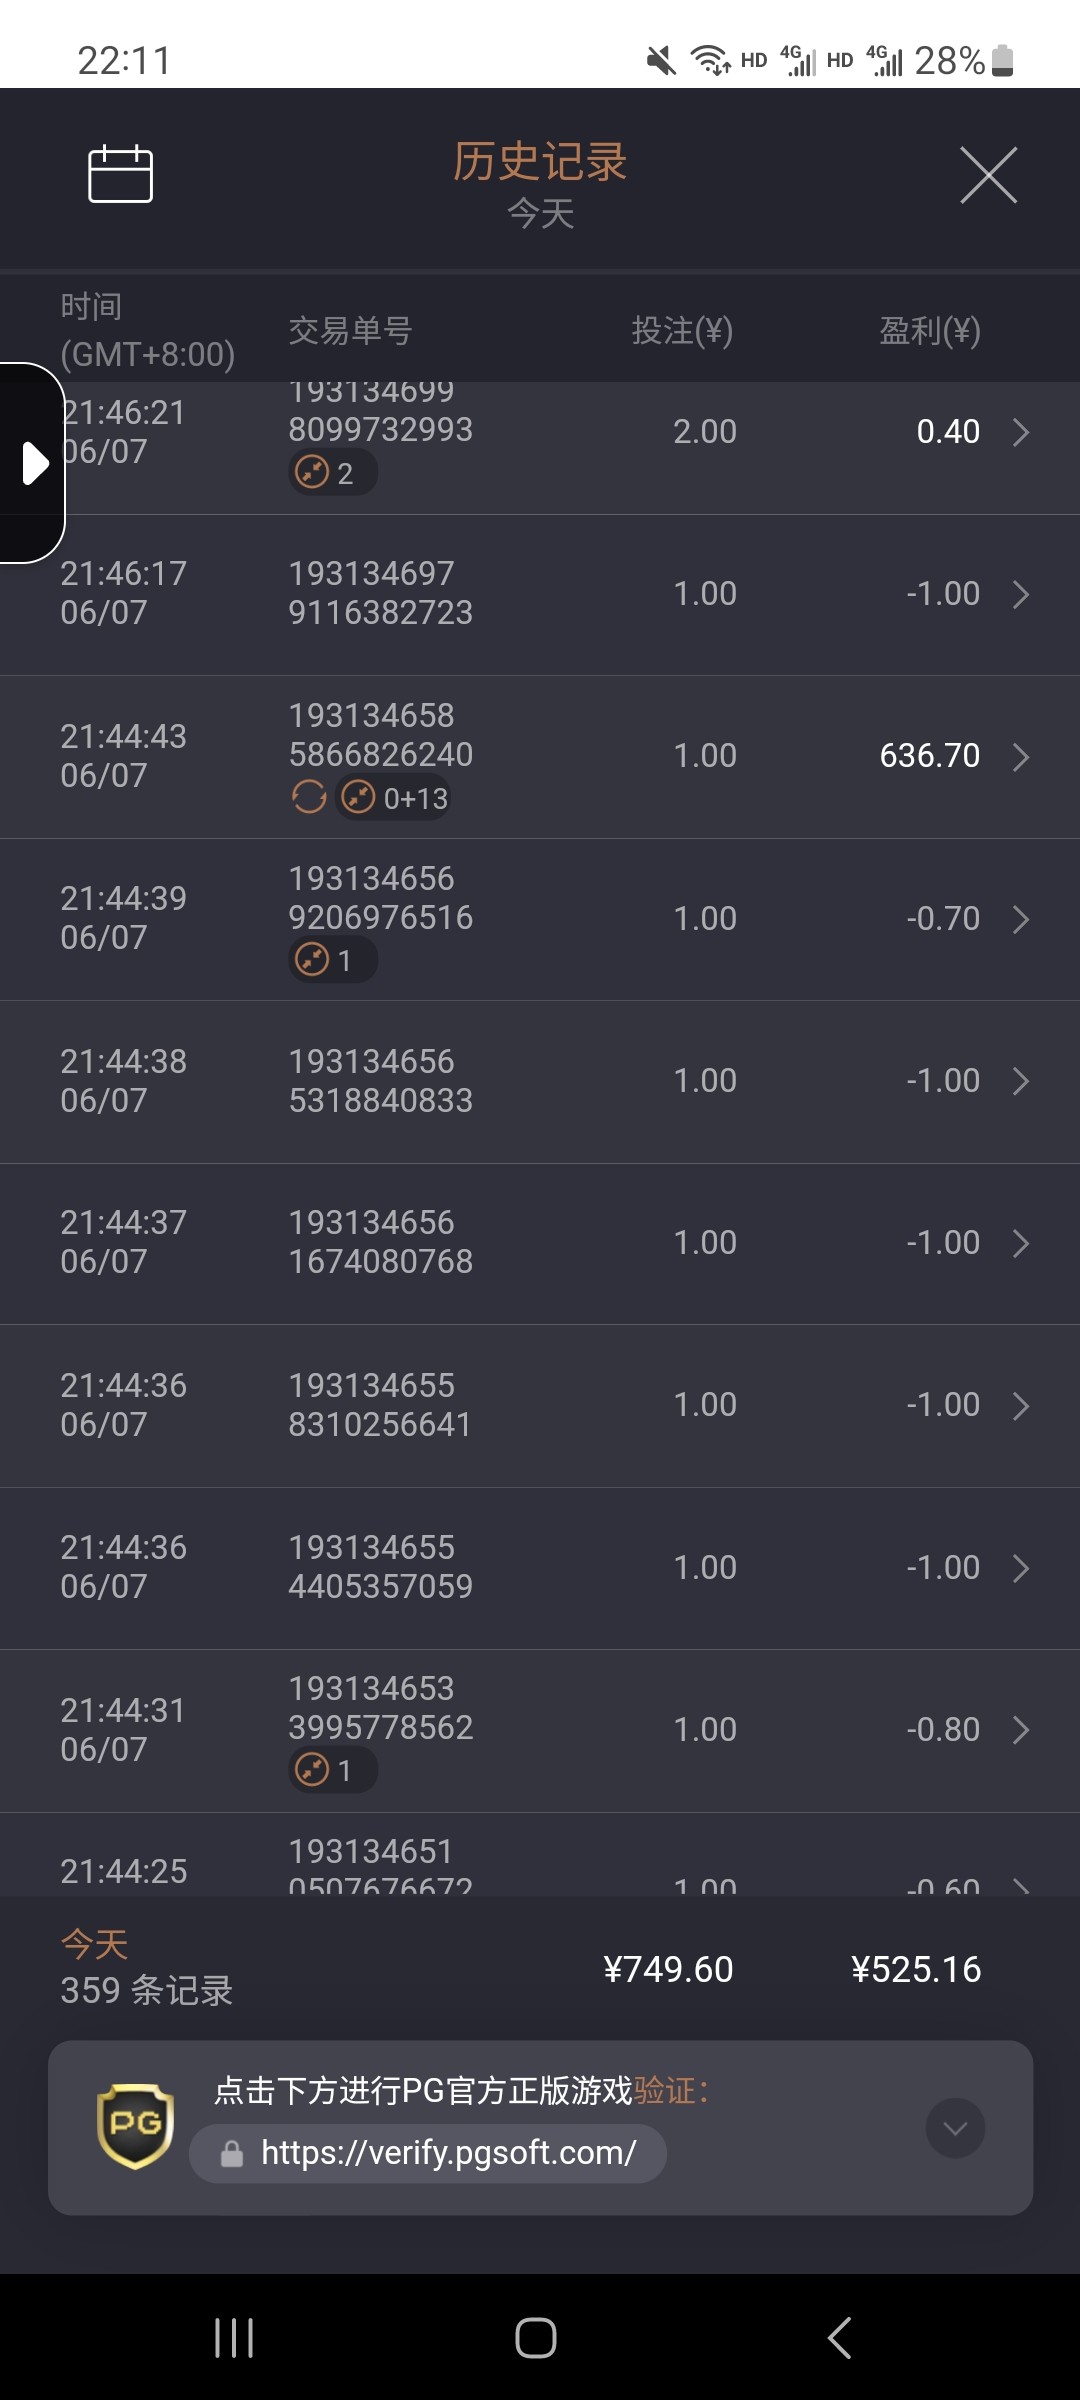1080x2400 pixels.
Task: Expand the PG verification banner dropdown
Action: click(x=955, y=2128)
